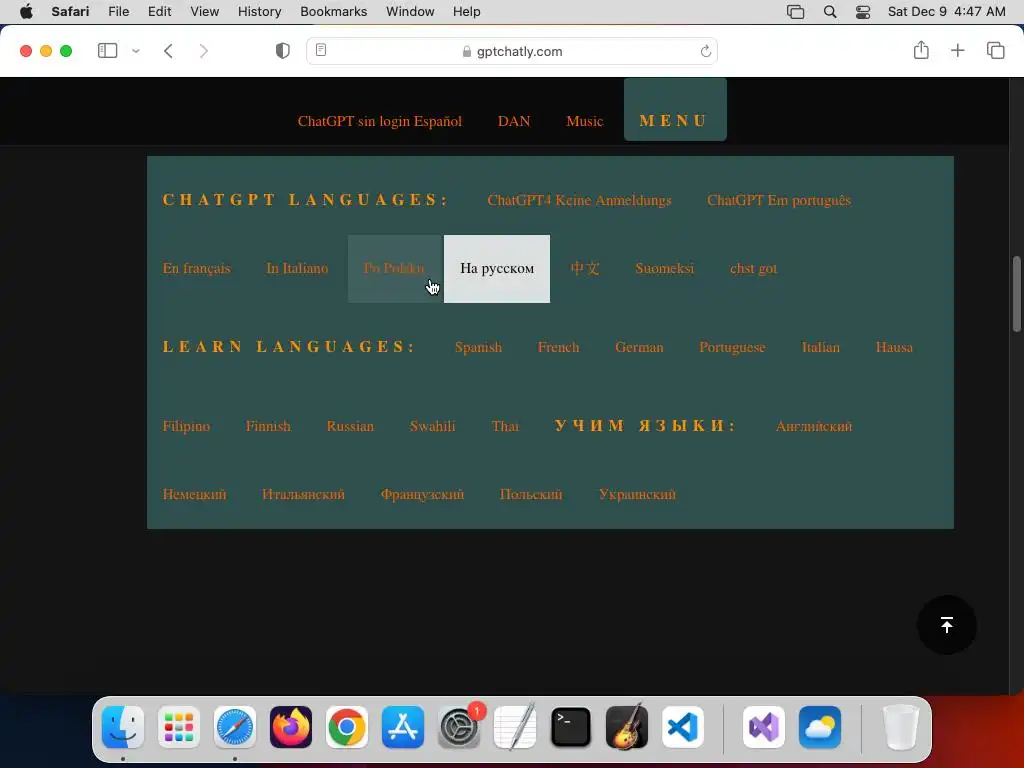1024x768 pixels.
Task: Toggle Reader view in the address bar
Action: click(x=321, y=50)
